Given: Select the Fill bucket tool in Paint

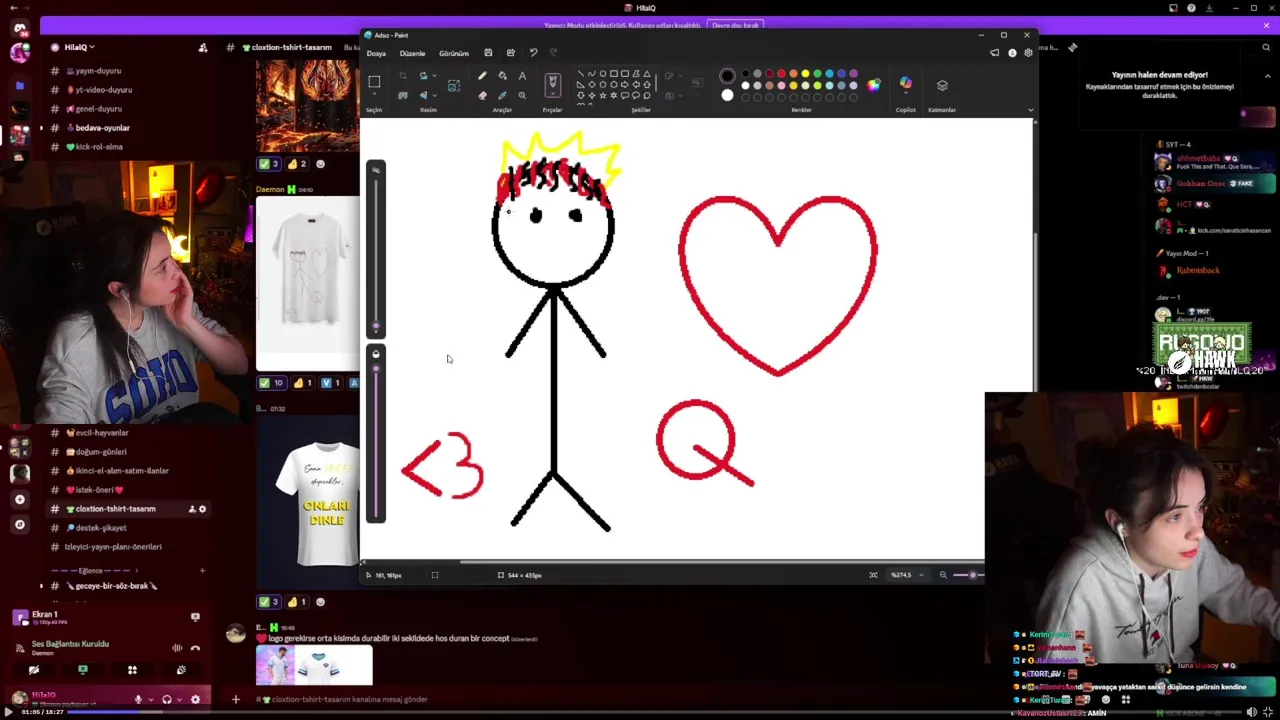Looking at the screenshot, I should click(x=502, y=76).
